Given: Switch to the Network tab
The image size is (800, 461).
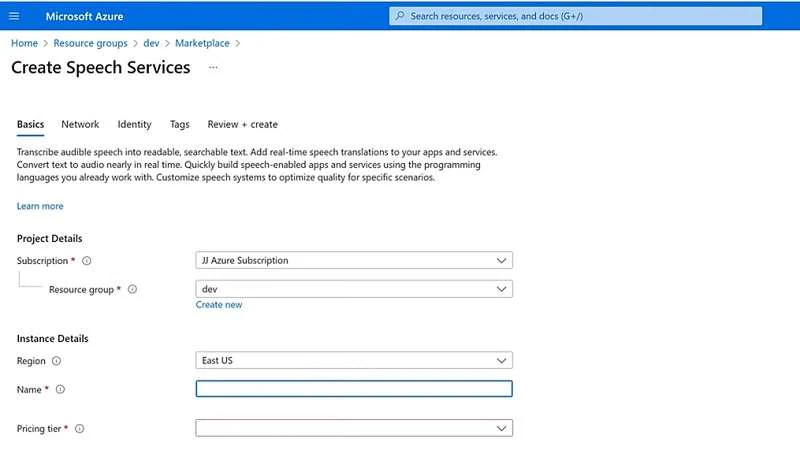Looking at the screenshot, I should coord(80,125).
